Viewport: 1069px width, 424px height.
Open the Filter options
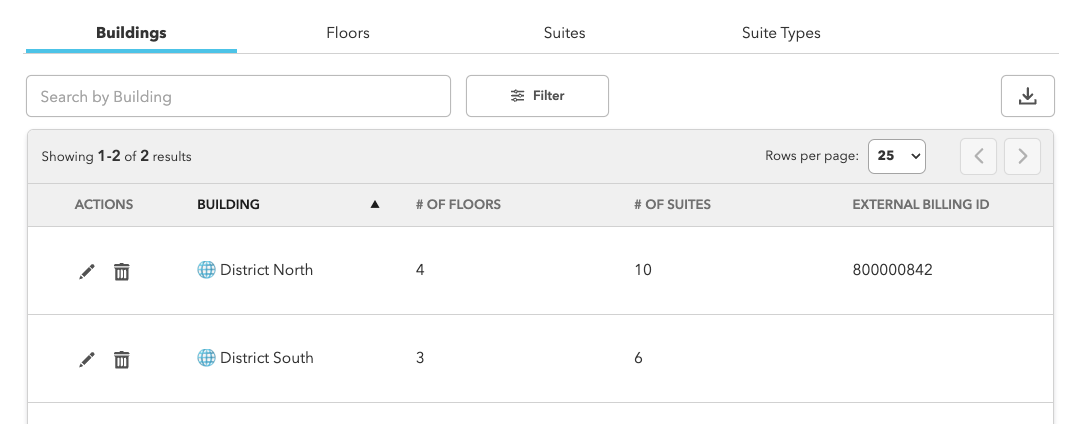(537, 96)
